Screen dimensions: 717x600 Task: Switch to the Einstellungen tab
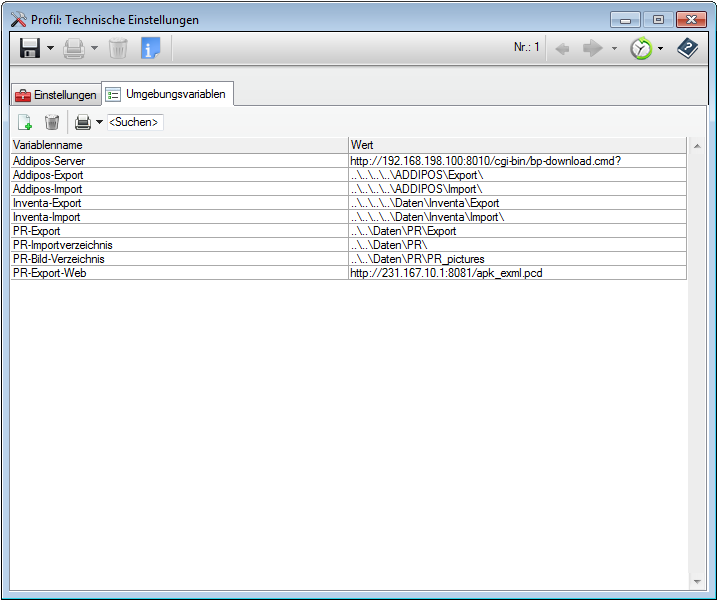point(56,95)
